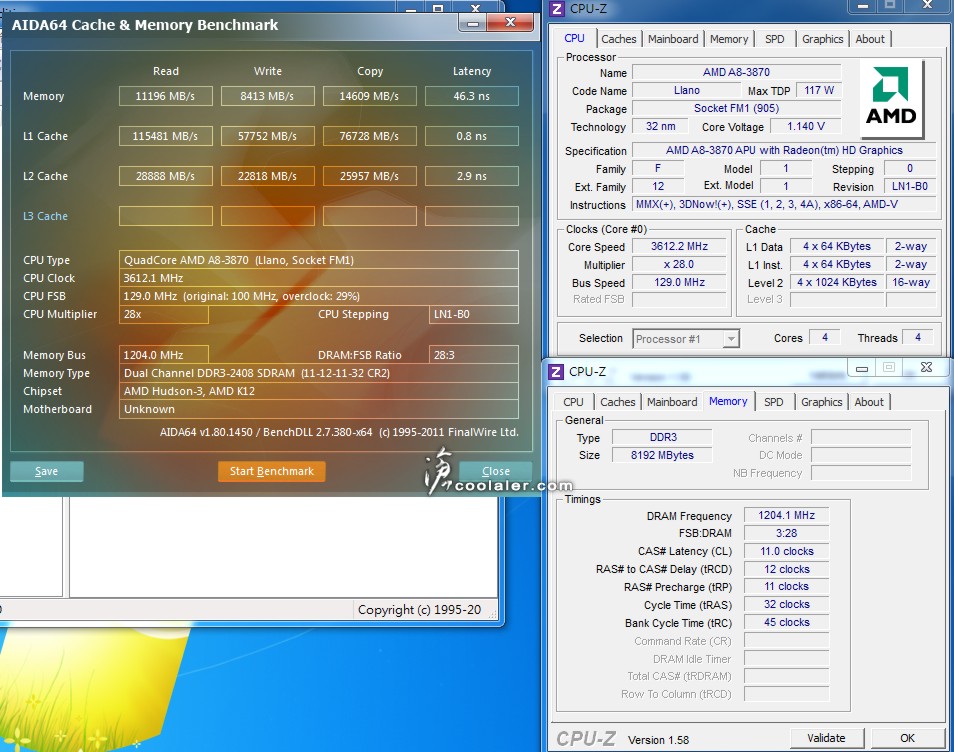Click the CPU FSB value 129.0 MHz

pyautogui.click(x=319, y=296)
